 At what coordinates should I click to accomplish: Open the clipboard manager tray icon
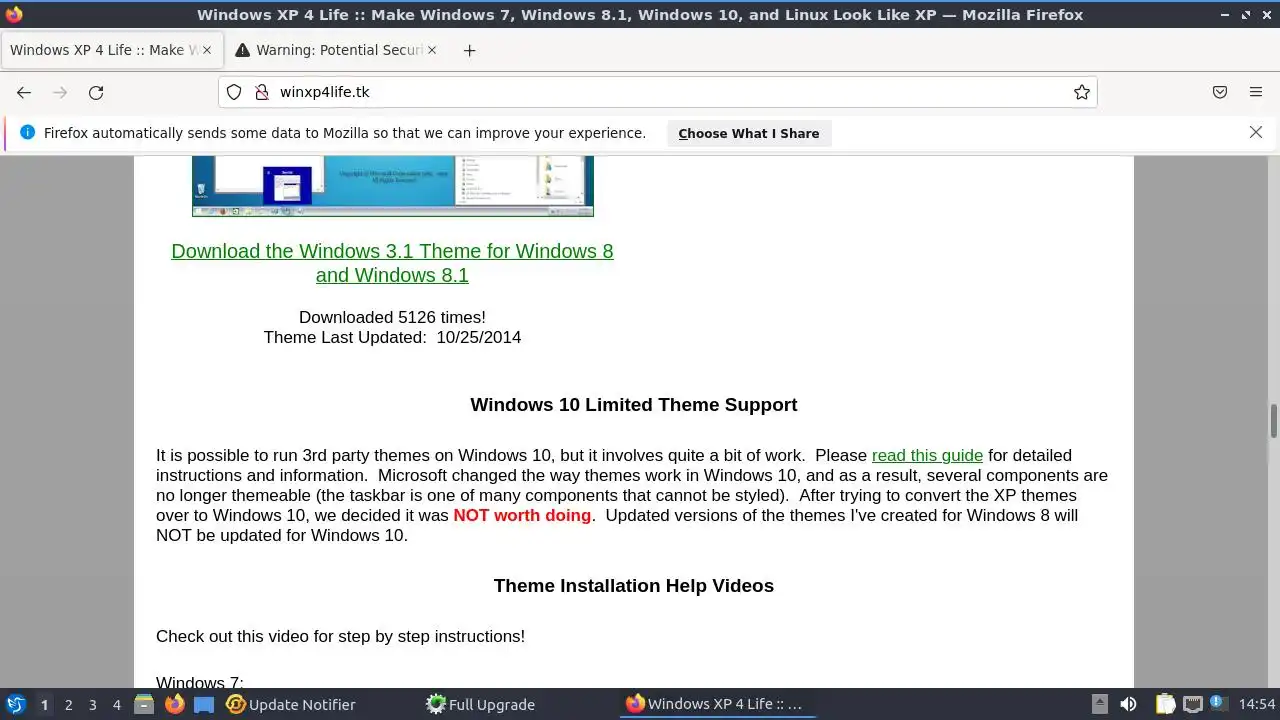click(1165, 704)
